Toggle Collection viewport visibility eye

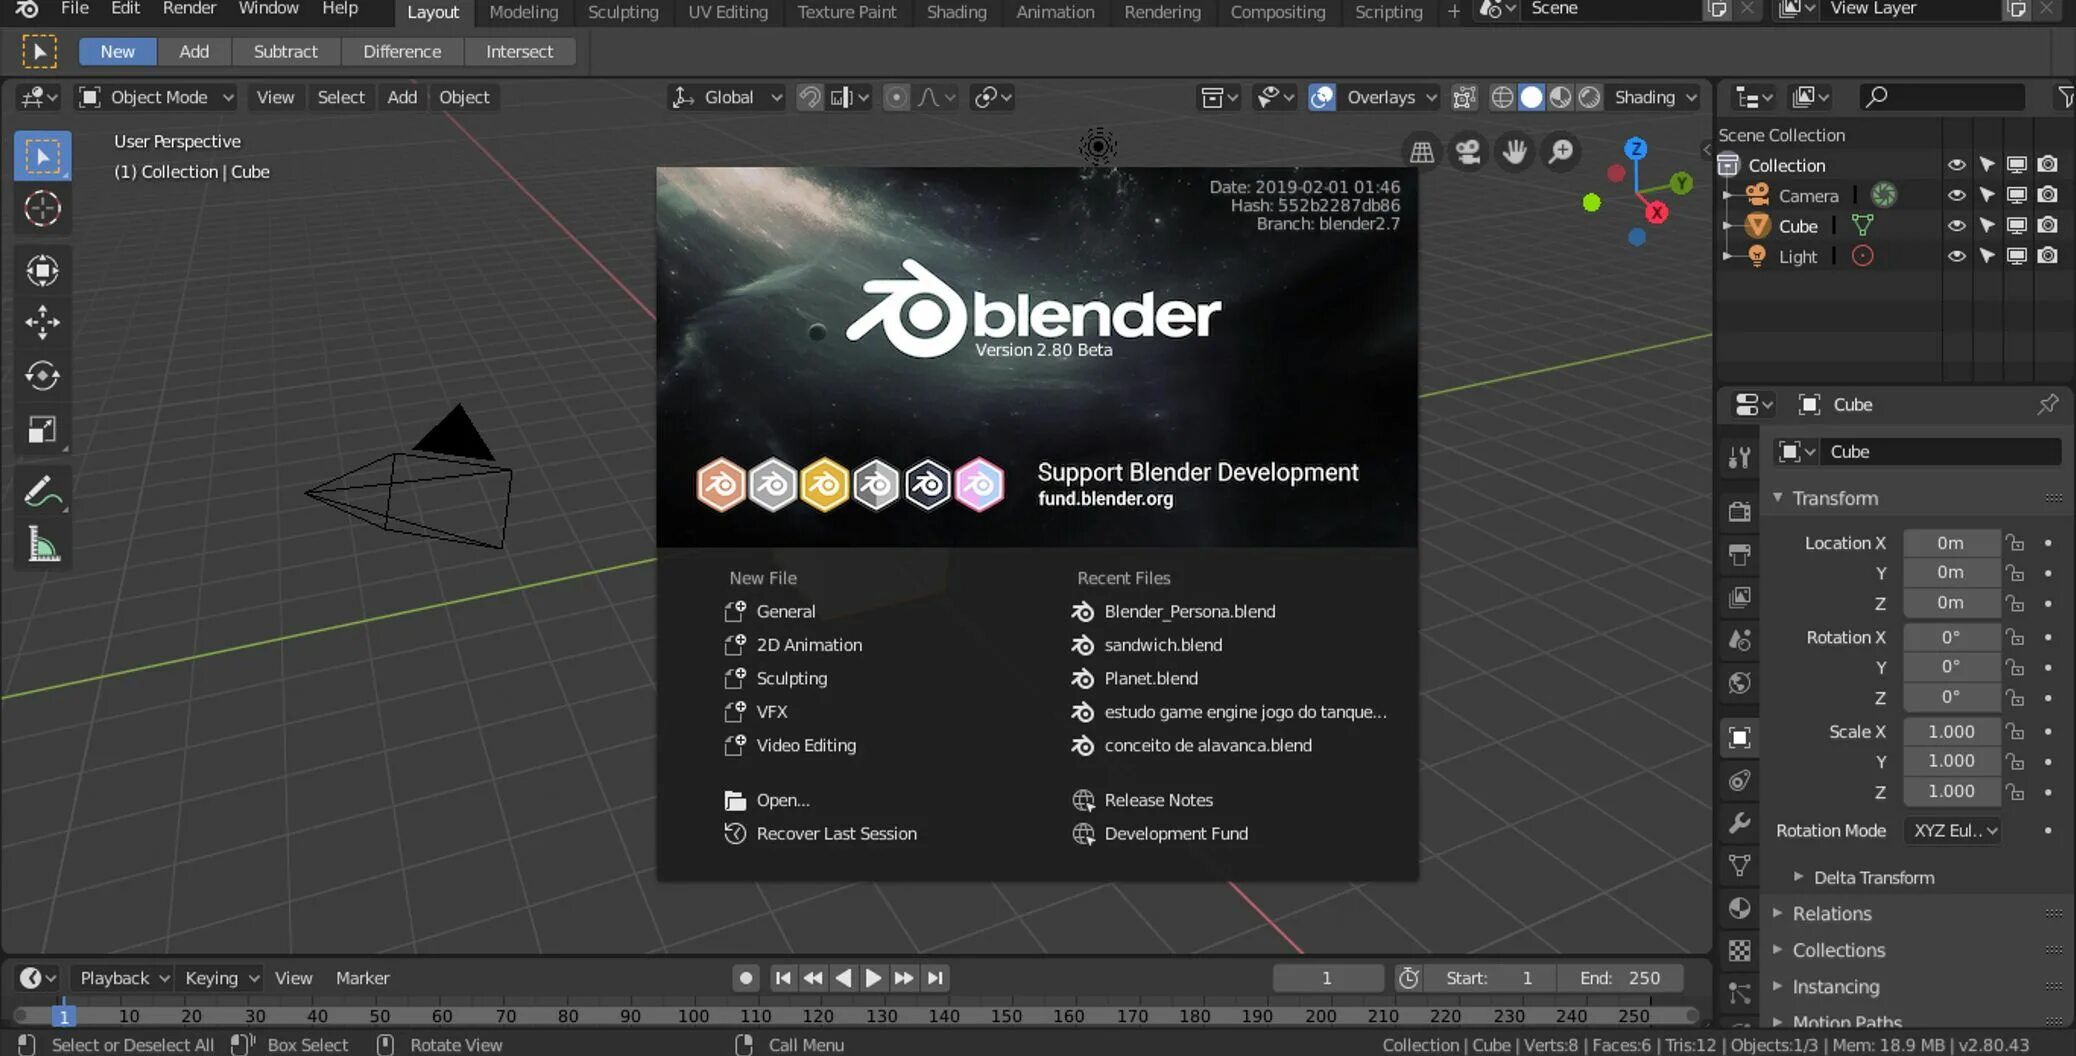pos(1956,165)
